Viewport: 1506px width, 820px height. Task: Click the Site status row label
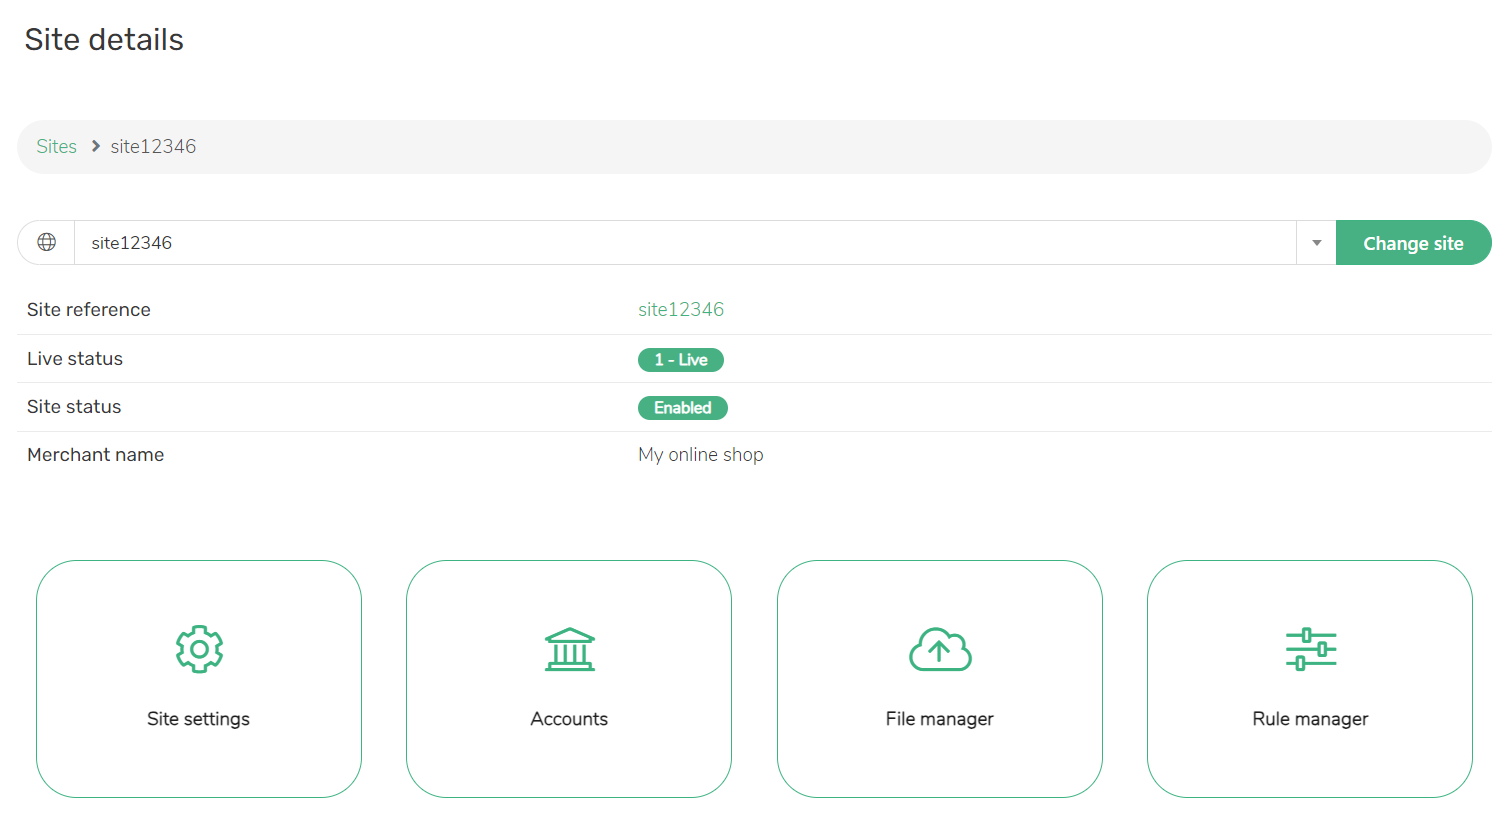74,407
